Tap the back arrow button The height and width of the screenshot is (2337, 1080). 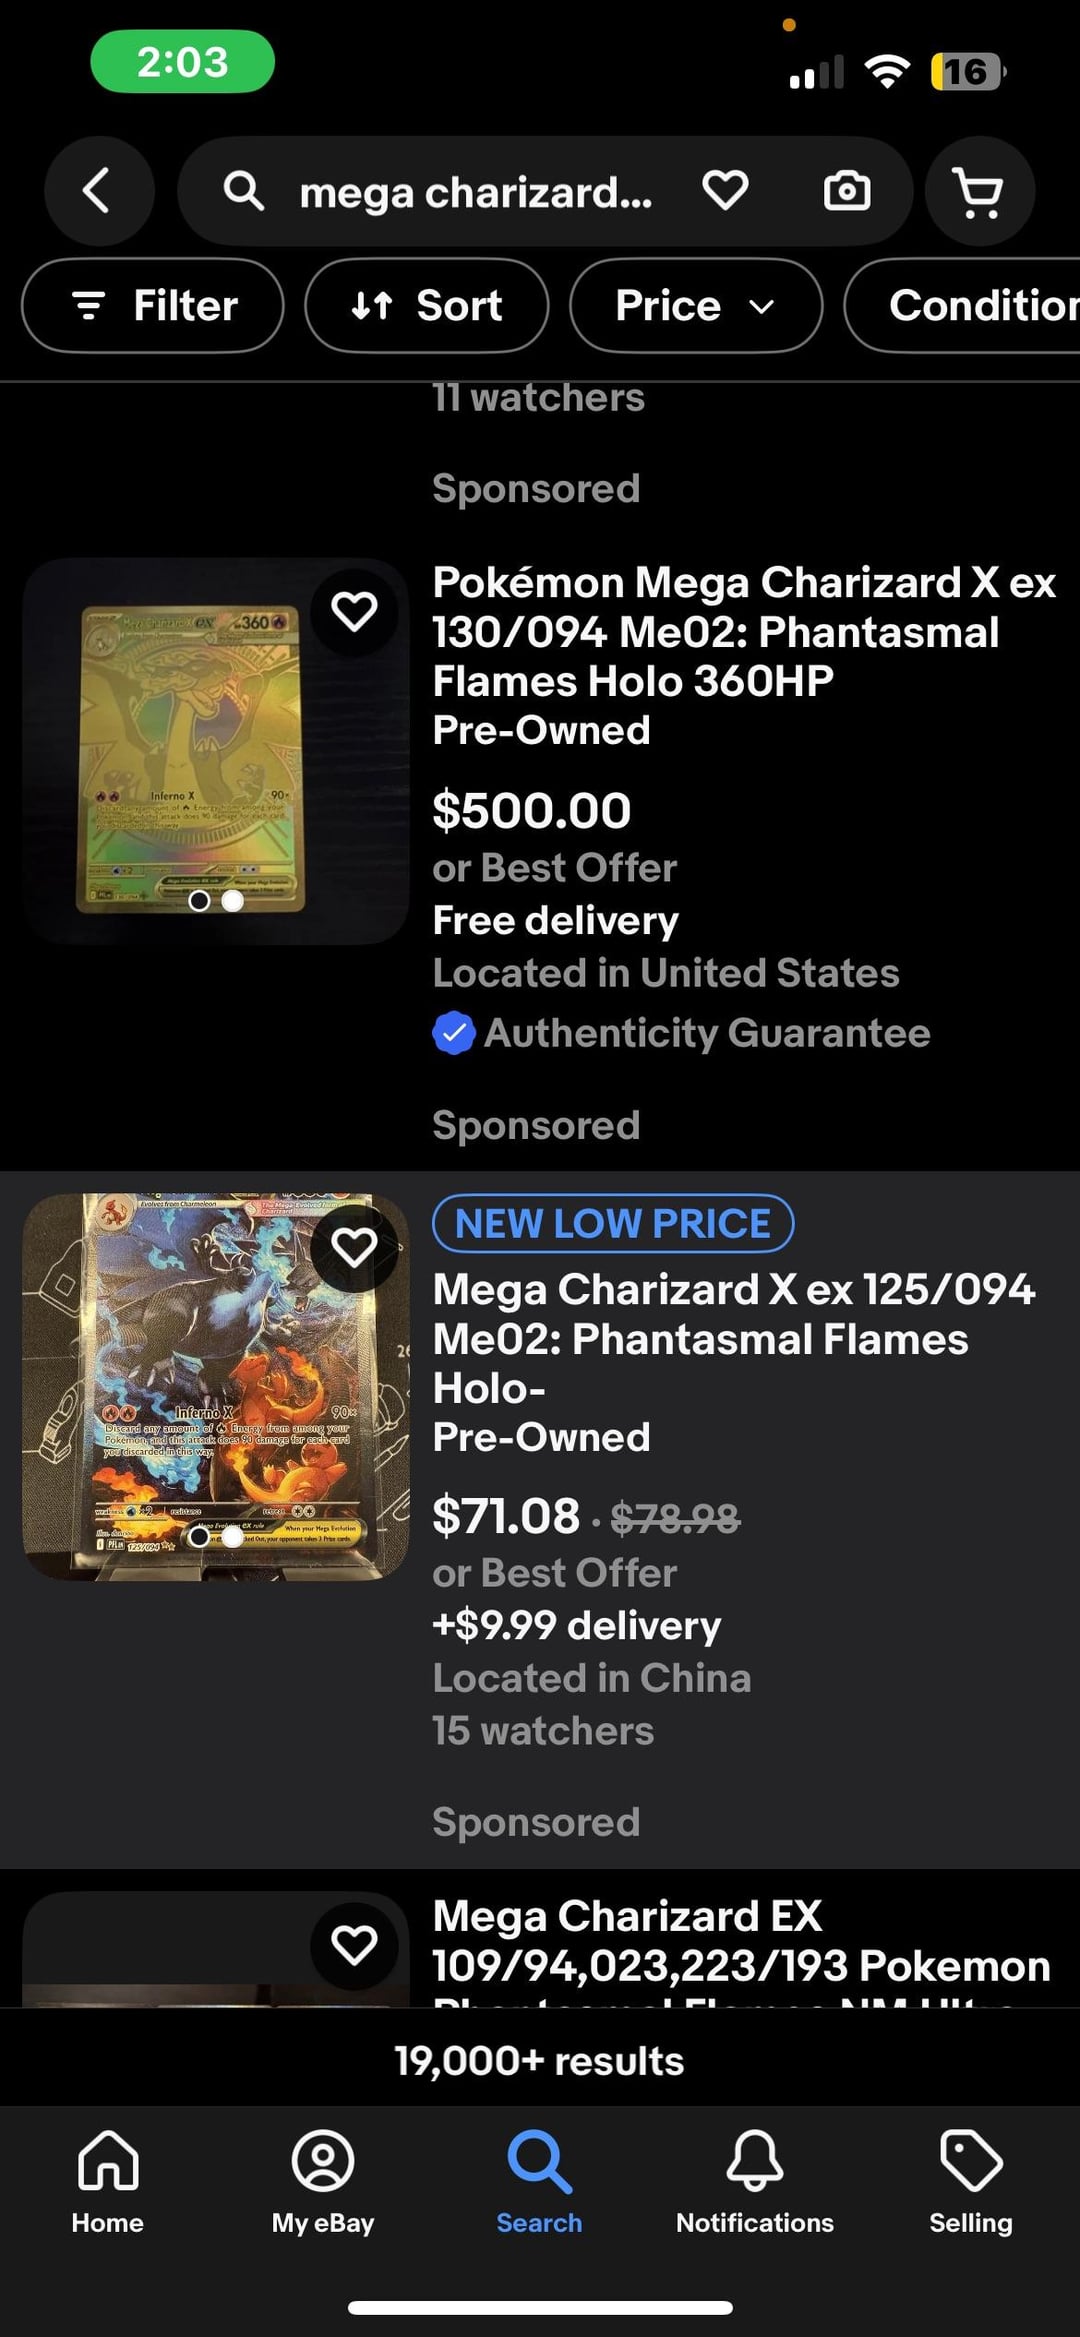coord(98,190)
